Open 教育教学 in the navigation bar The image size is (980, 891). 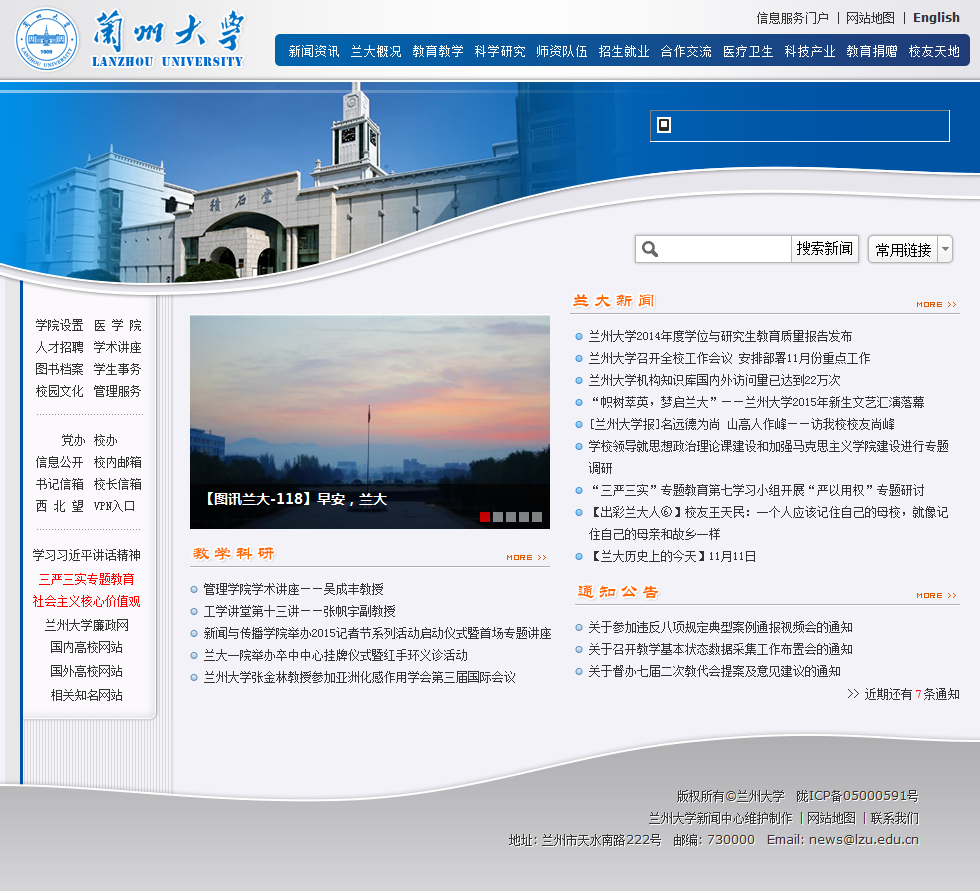point(438,51)
